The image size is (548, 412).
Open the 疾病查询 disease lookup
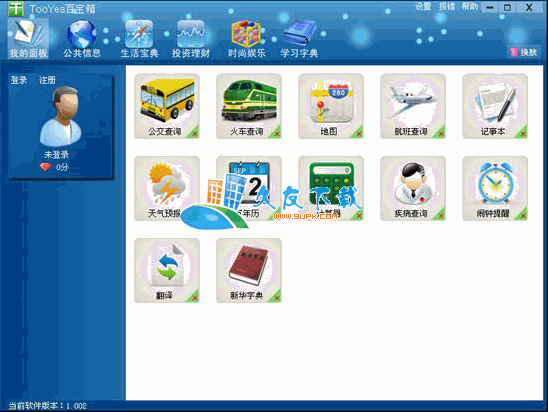413,188
